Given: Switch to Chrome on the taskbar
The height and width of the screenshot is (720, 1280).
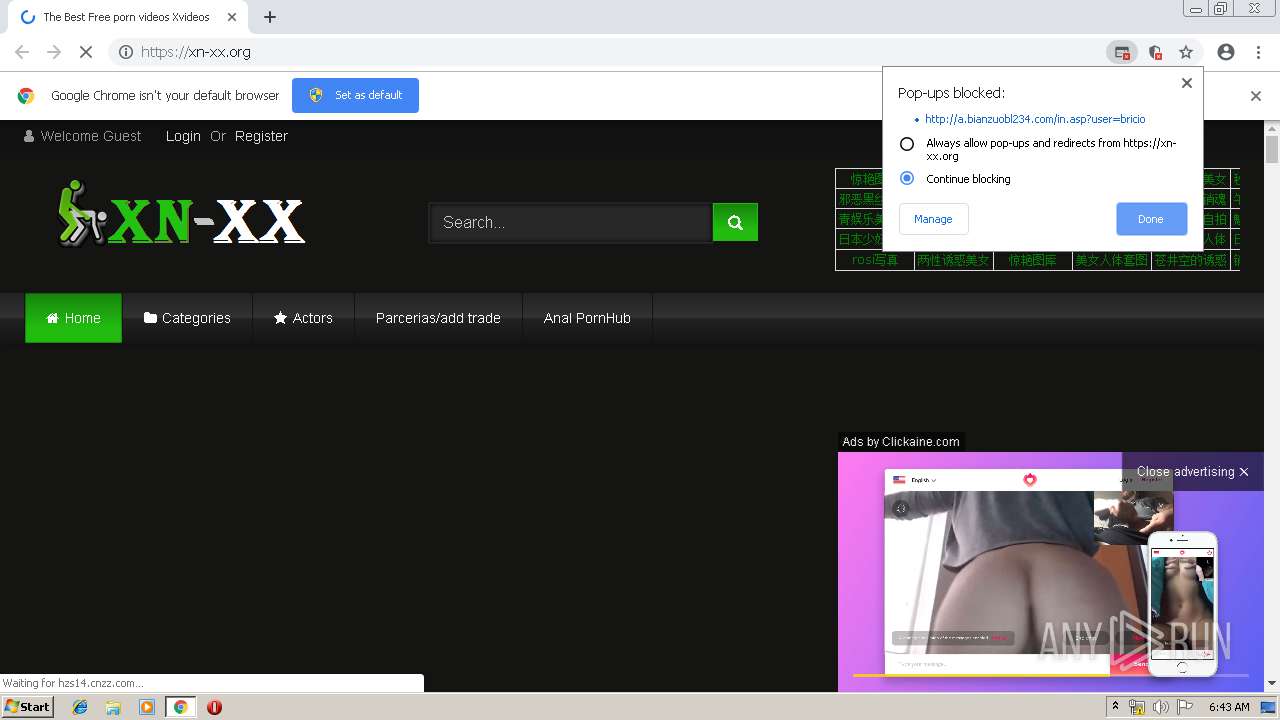Looking at the screenshot, I should [181, 707].
